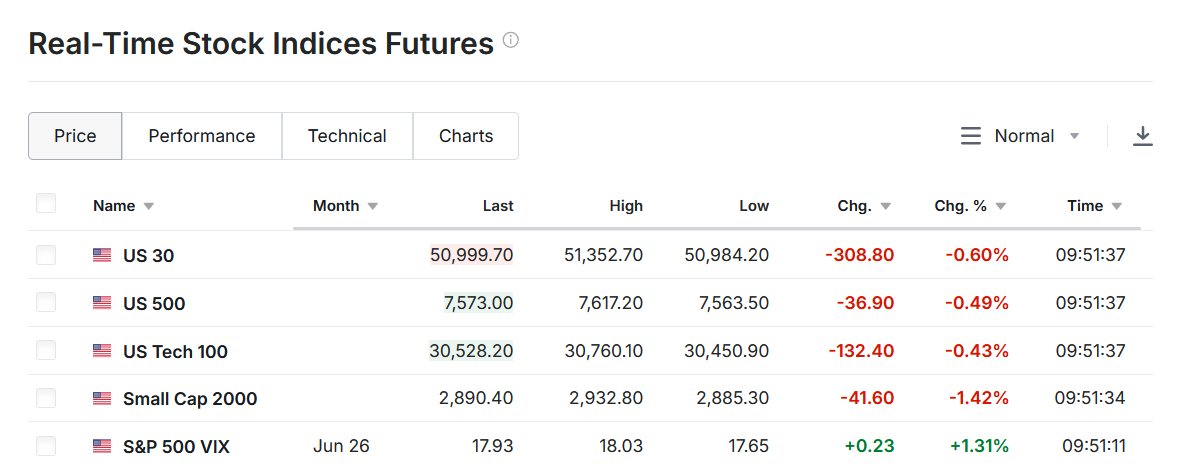Switch to the Performance tab

(x=202, y=136)
